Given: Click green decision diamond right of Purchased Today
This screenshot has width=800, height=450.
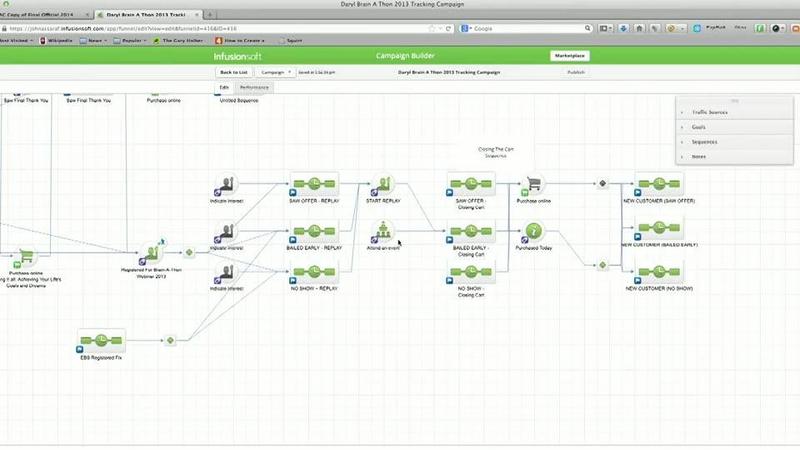Looking at the screenshot, I should pyautogui.click(x=603, y=265).
